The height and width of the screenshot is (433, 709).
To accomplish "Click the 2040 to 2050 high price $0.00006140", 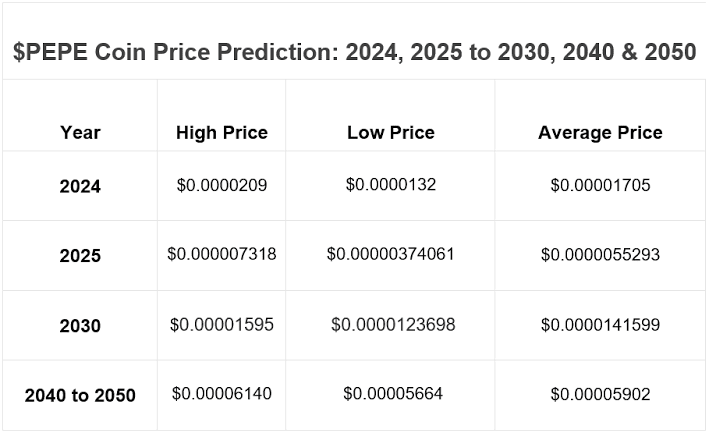I will click(x=221, y=394).
